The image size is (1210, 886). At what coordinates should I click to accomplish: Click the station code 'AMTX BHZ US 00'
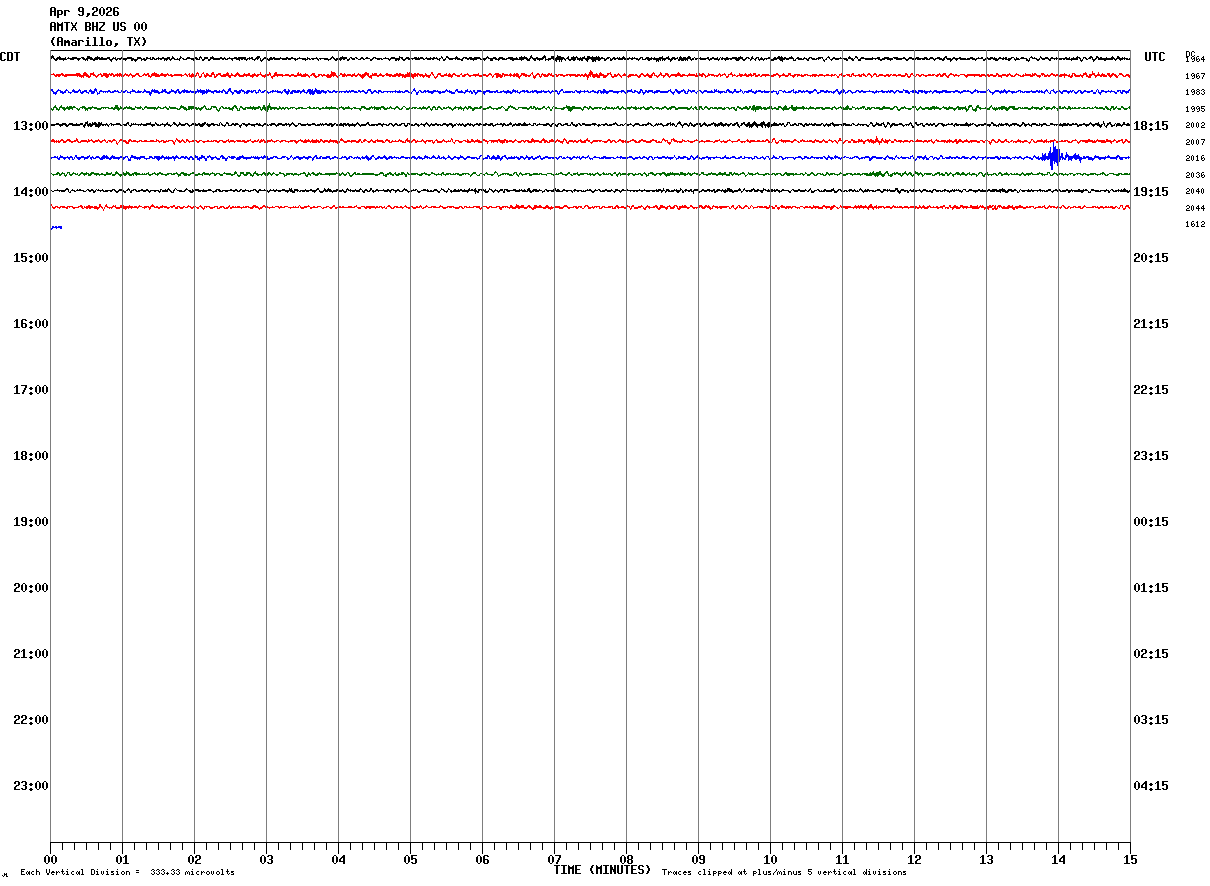click(98, 27)
